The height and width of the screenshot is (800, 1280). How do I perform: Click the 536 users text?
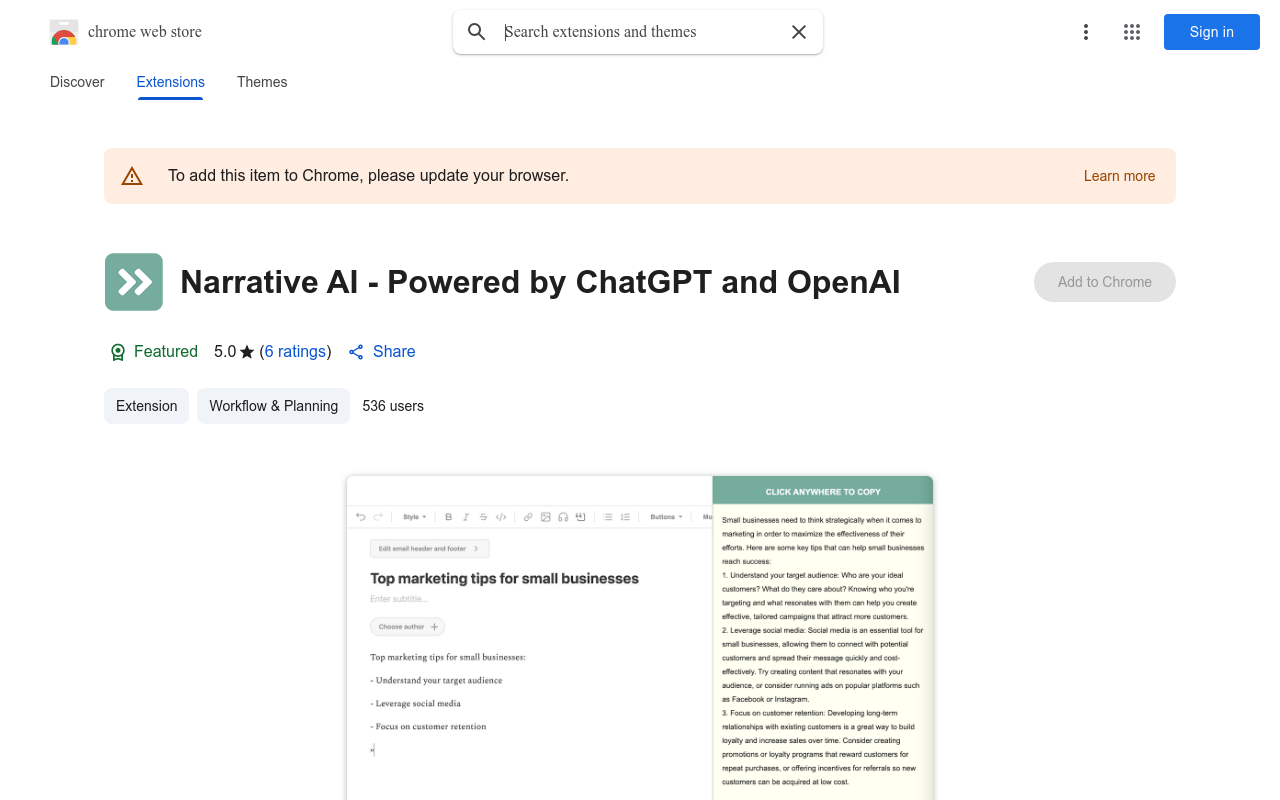coord(393,406)
